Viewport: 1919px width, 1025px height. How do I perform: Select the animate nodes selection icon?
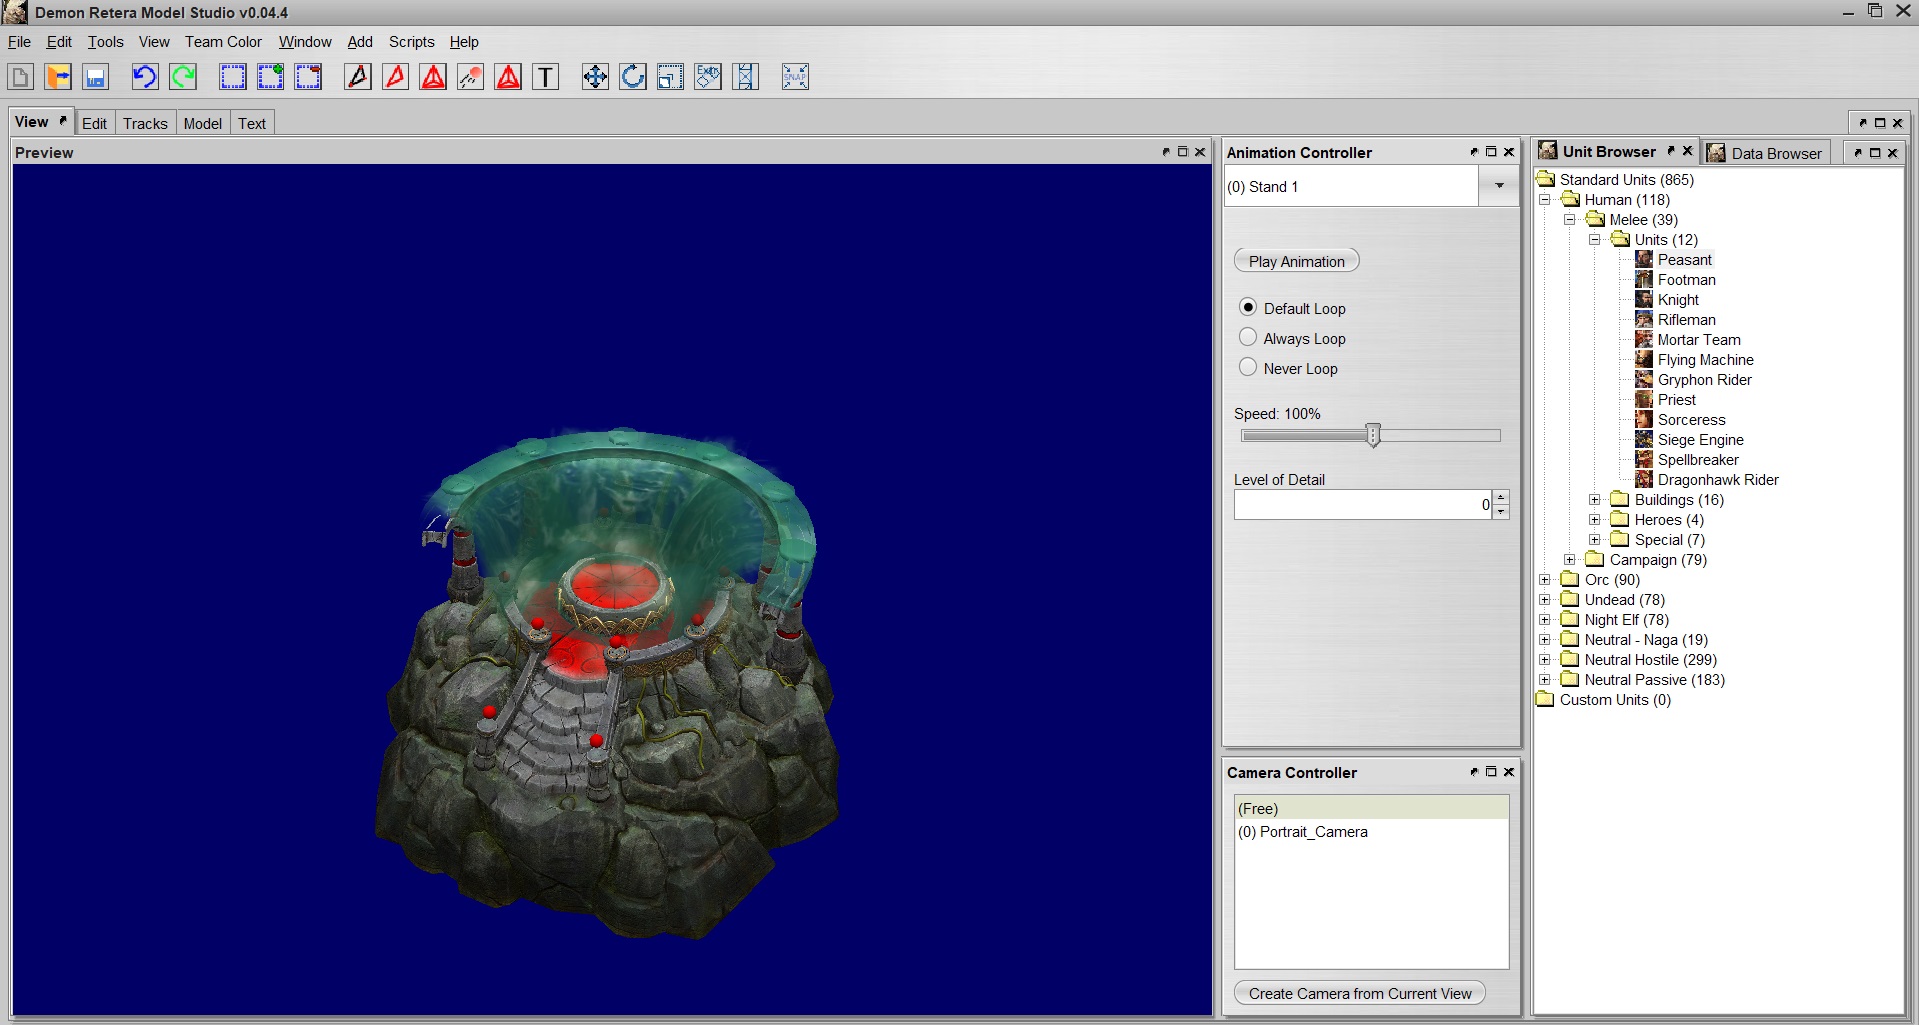click(x=471, y=77)
